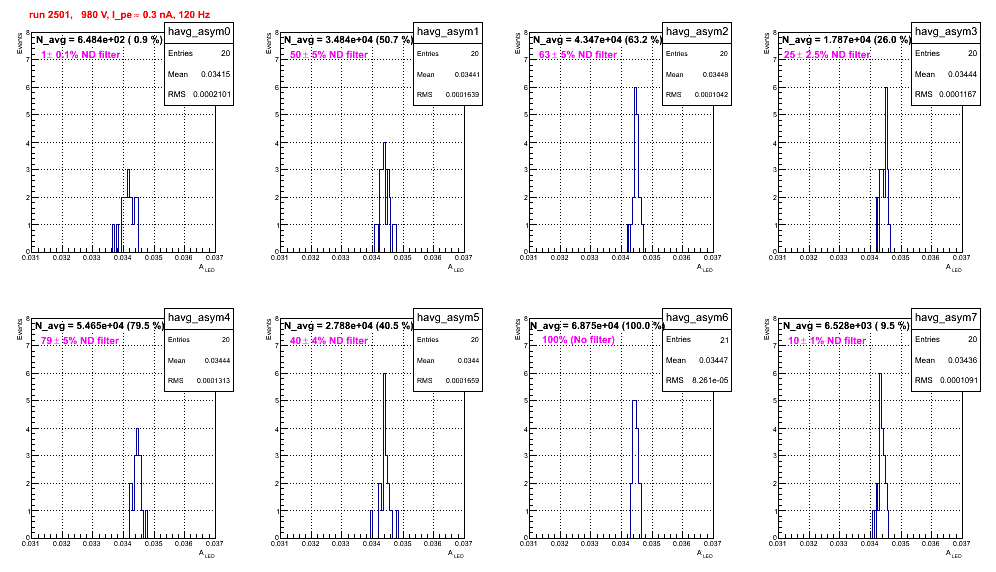Click N_avg = 5.465e+04 (79.5 %) label
Screen dimensions: 996x572
[x=99, y=325]
